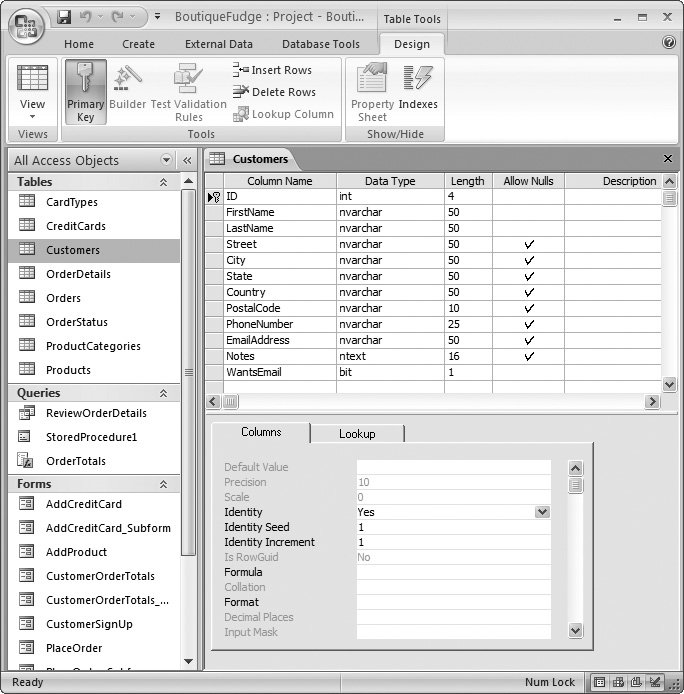The height and width of the screenshot is (694, 684).
Task: Click the Identity Seed value field
Action: pos(453,527)
